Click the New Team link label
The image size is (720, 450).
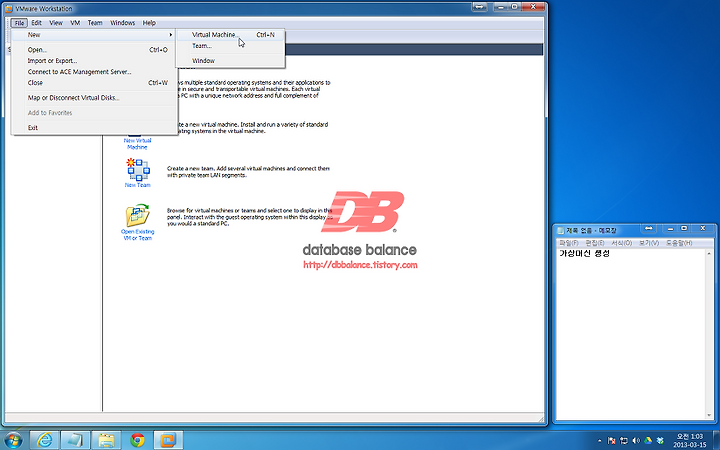(137, 185)
